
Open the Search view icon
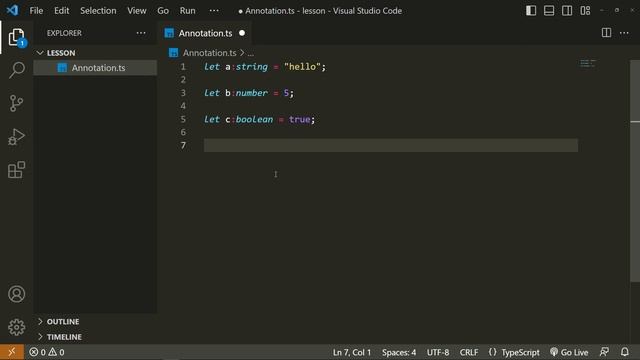(16, 70)
